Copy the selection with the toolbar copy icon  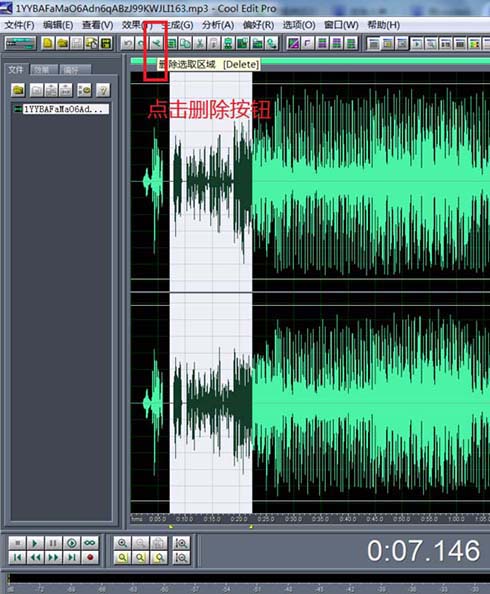click(x=185, y=44)
